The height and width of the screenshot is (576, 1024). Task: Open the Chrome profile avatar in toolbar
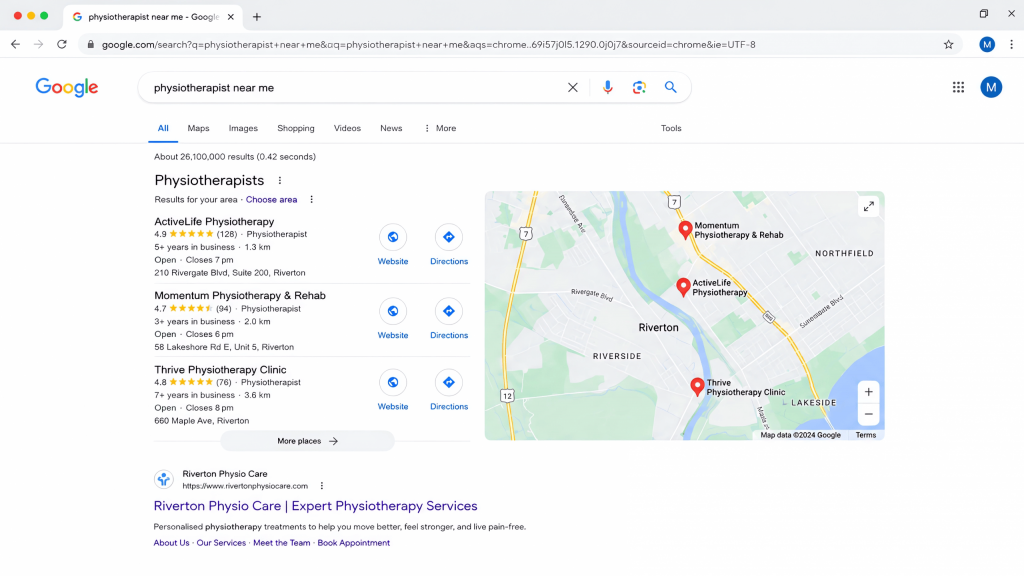coord(987,44)
